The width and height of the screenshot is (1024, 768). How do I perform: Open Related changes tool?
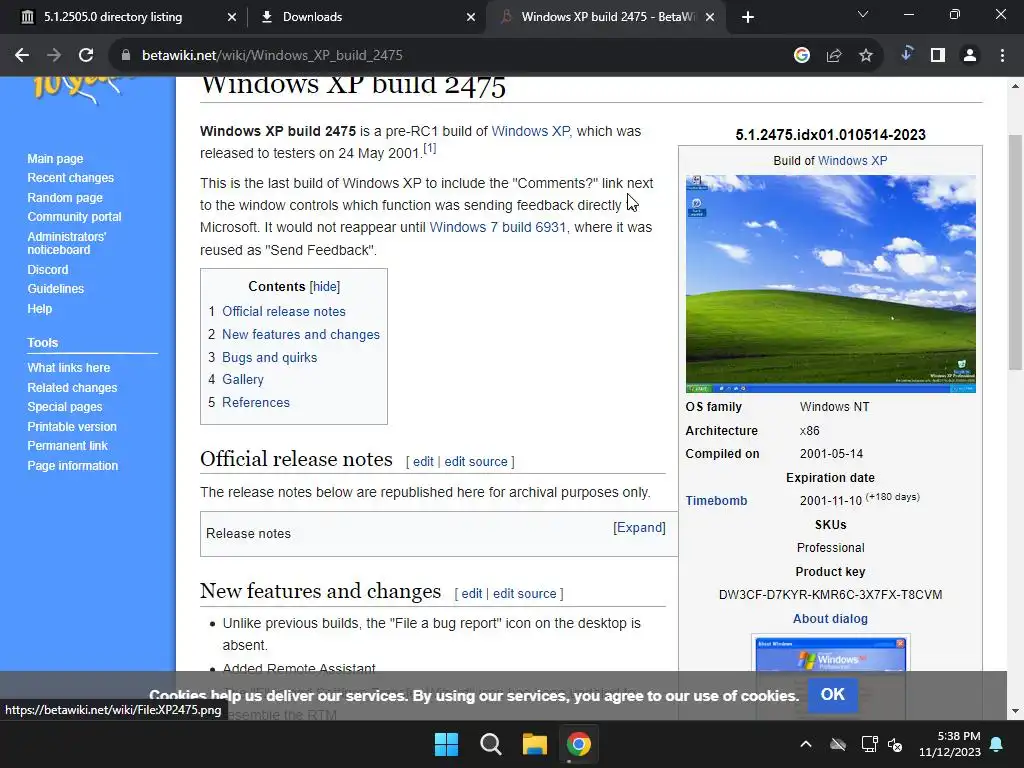tap(72, 387)
